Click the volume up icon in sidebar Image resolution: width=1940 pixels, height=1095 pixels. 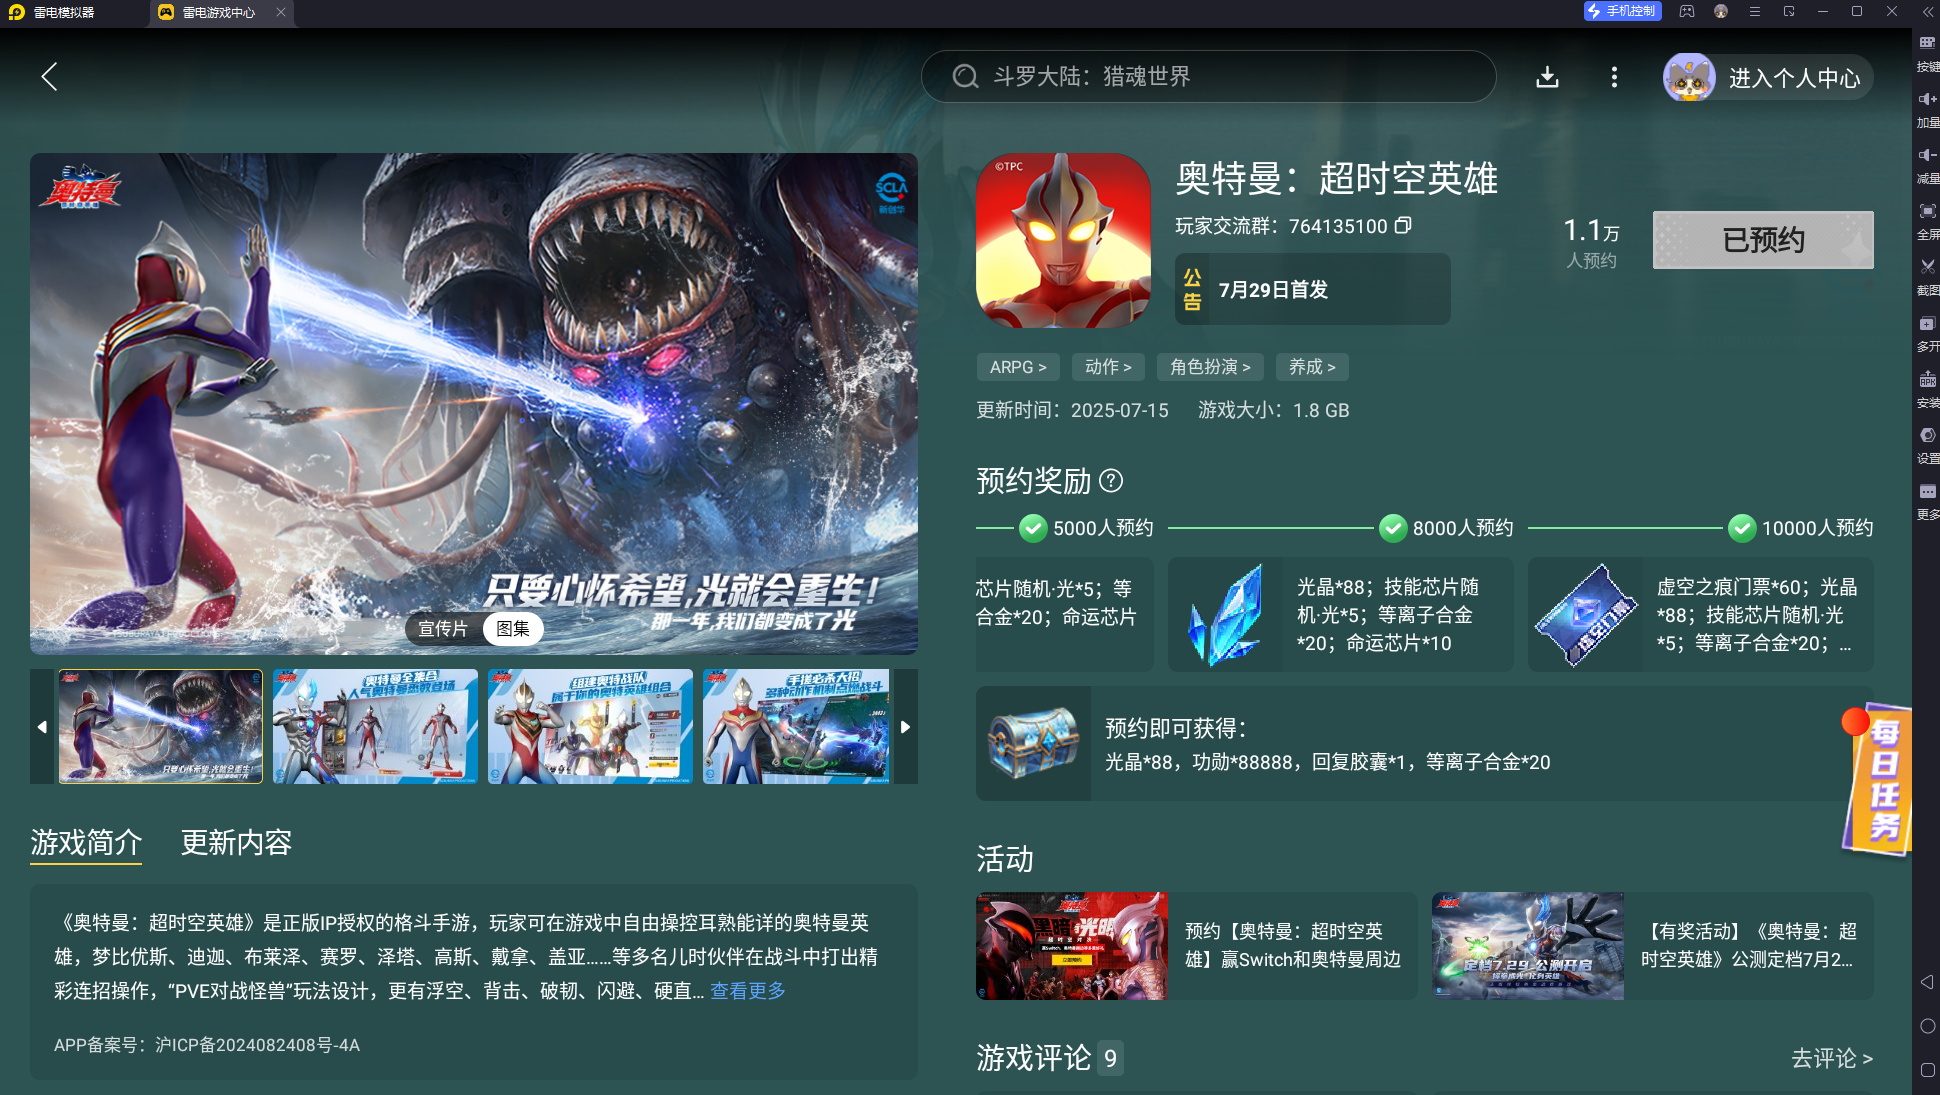click(x=1926, y=99)
